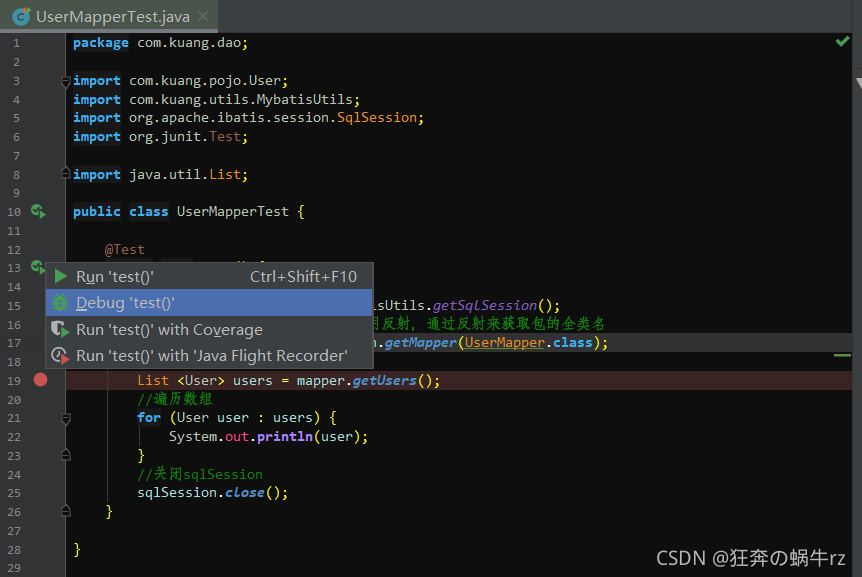The height and width of the screenshot is (577, 862).
Task: Select Run 'test()' with Coverage
Action: pos(209,329)
